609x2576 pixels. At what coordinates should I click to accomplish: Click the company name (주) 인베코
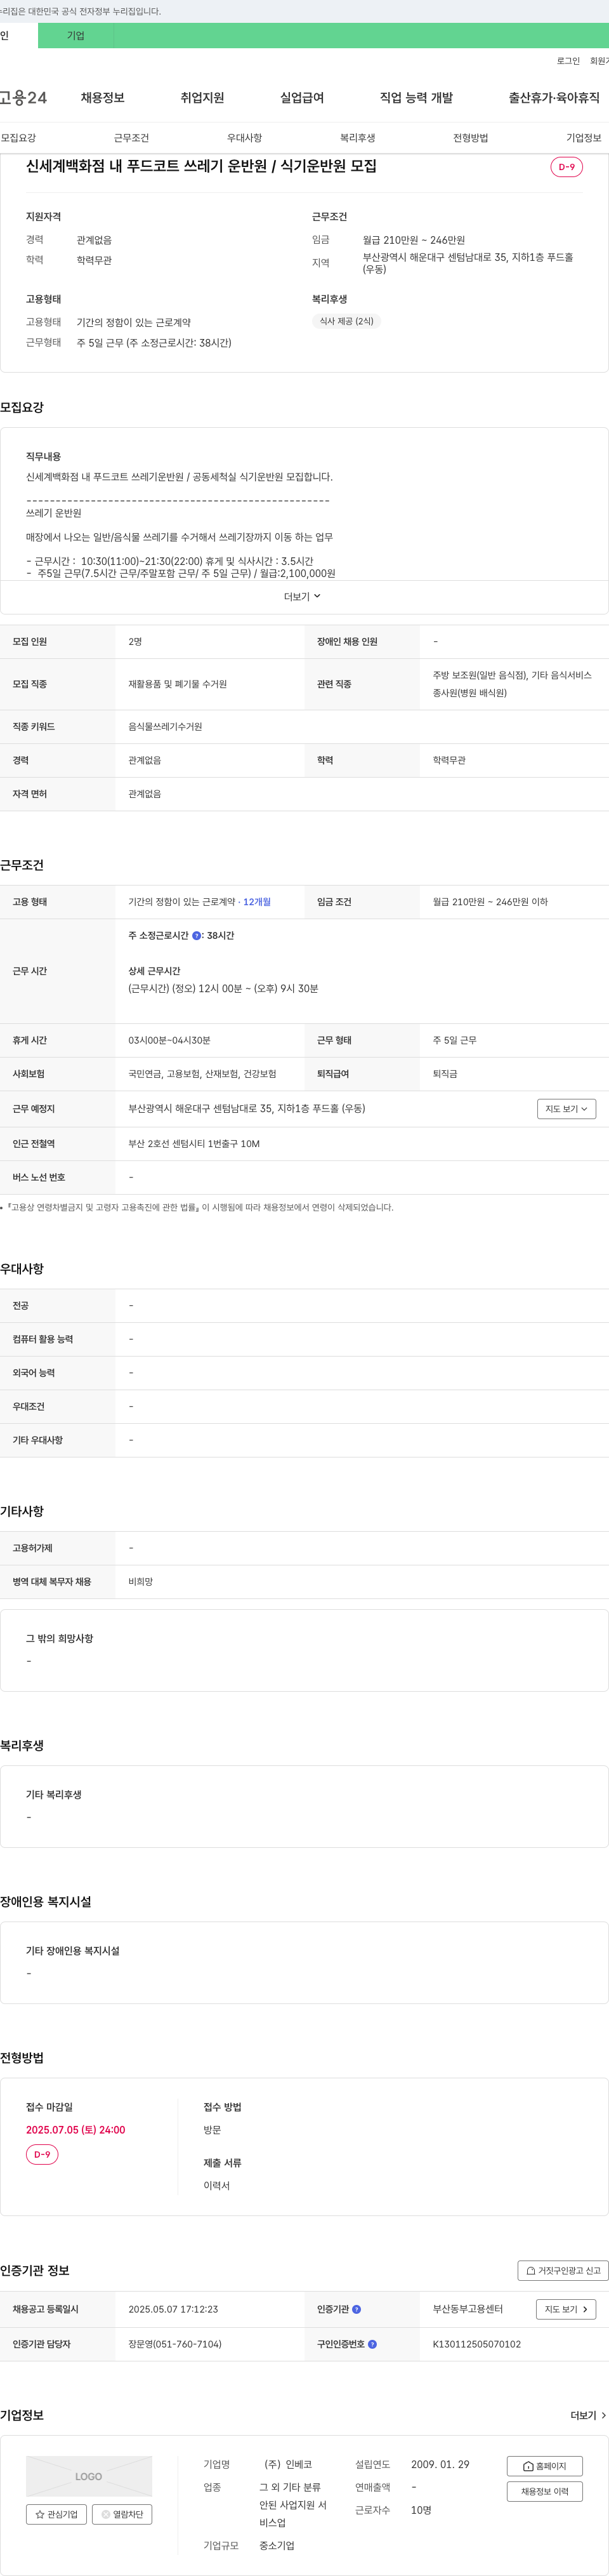point(288,2465)
